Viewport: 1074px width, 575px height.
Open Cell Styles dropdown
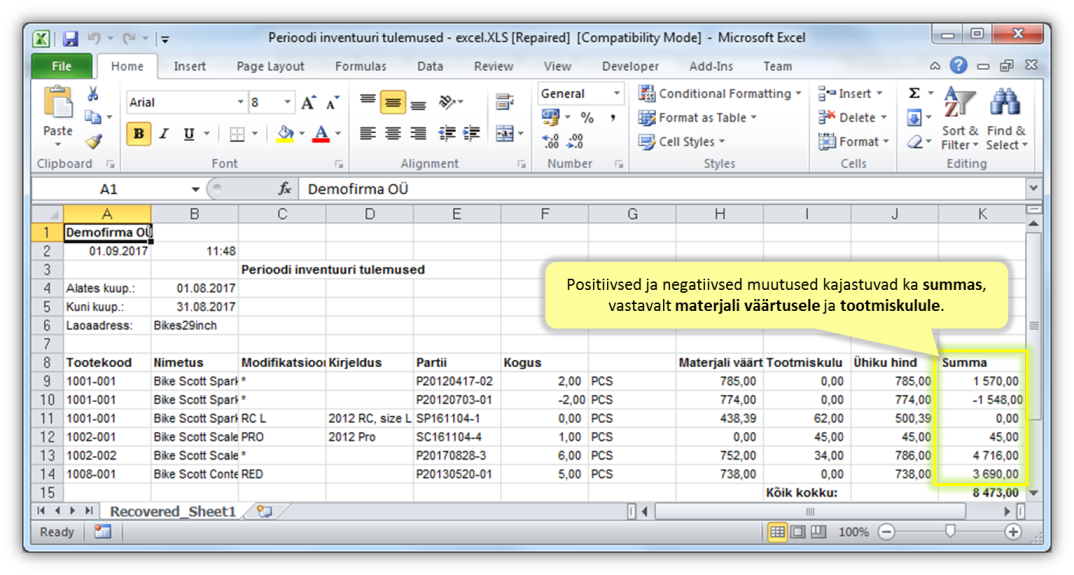[x=682, y=142]
